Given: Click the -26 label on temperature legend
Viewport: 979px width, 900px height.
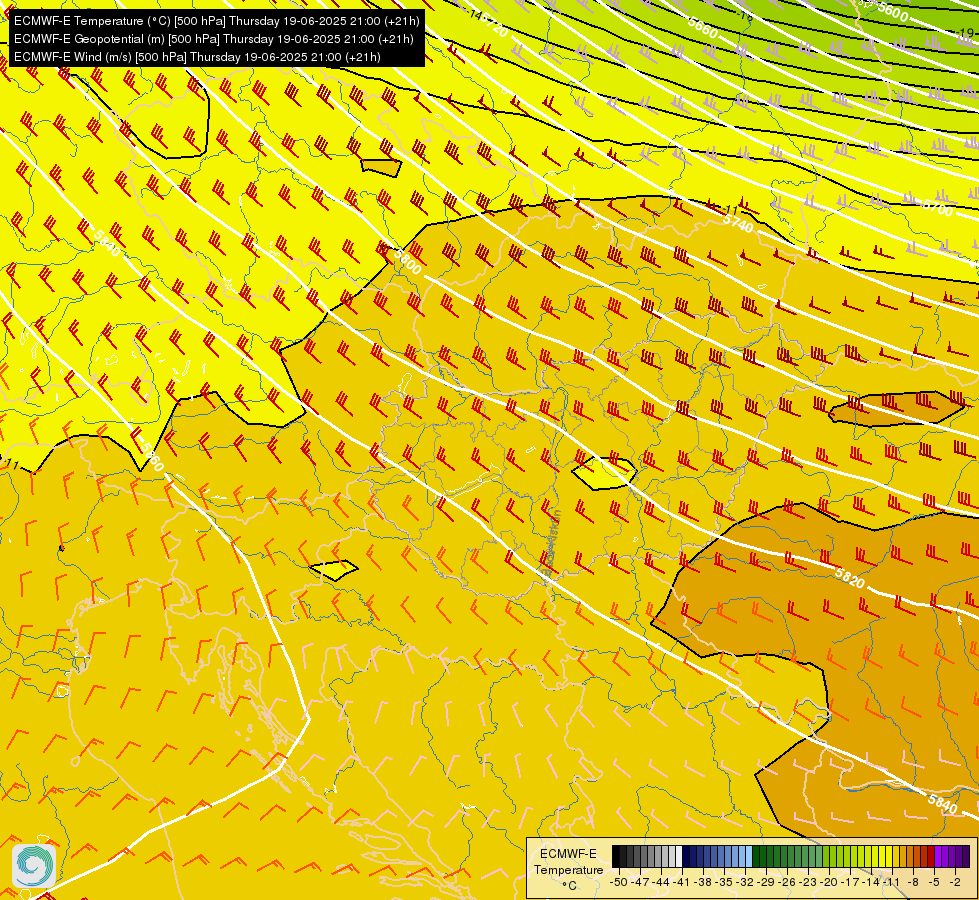Looking at the screenshot, I should 787,883.
